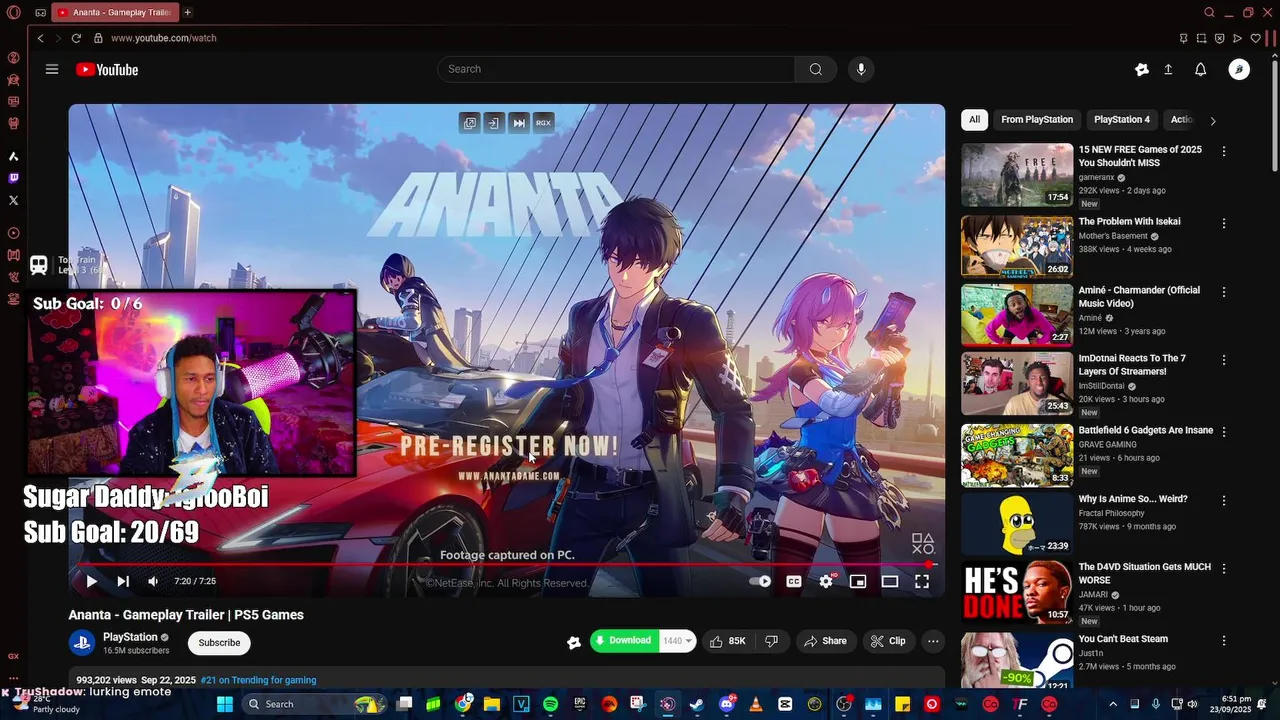
Task: Play the Ananta gameplay trailer
Action: tap(91, 581)
